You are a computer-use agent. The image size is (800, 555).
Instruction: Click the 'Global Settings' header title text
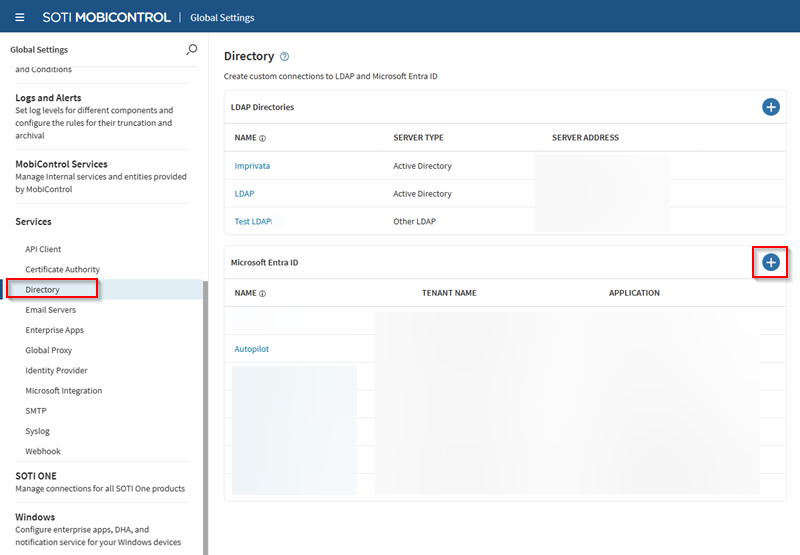pos(222,17)
